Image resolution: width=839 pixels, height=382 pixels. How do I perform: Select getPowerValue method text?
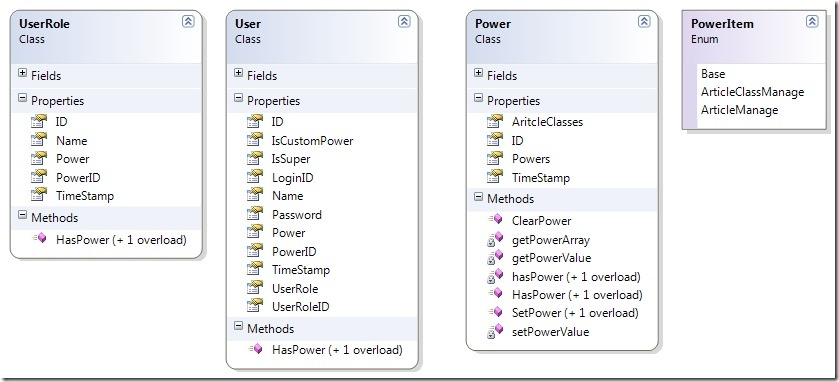552,258
